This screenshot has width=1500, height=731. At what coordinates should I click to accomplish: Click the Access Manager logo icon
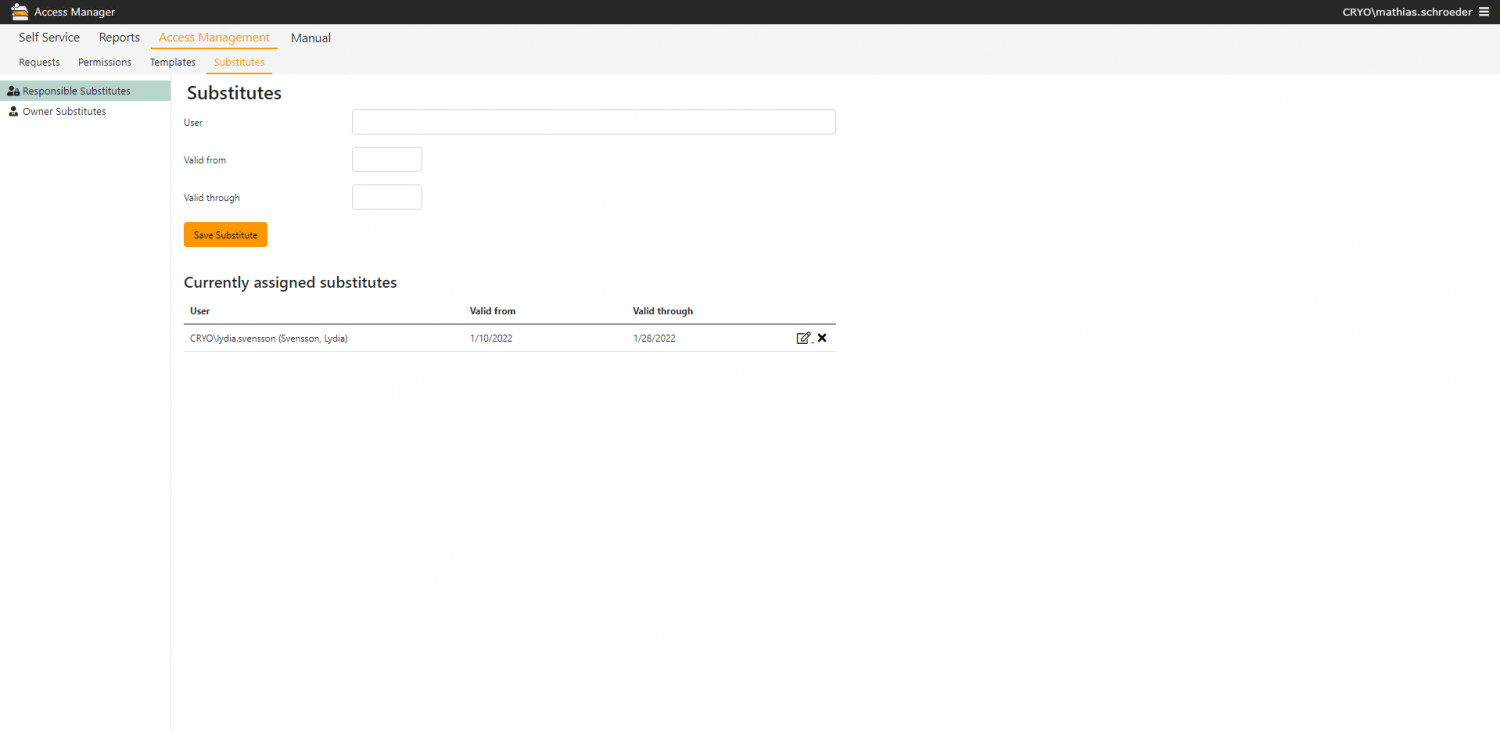click(x=19, y=12)
